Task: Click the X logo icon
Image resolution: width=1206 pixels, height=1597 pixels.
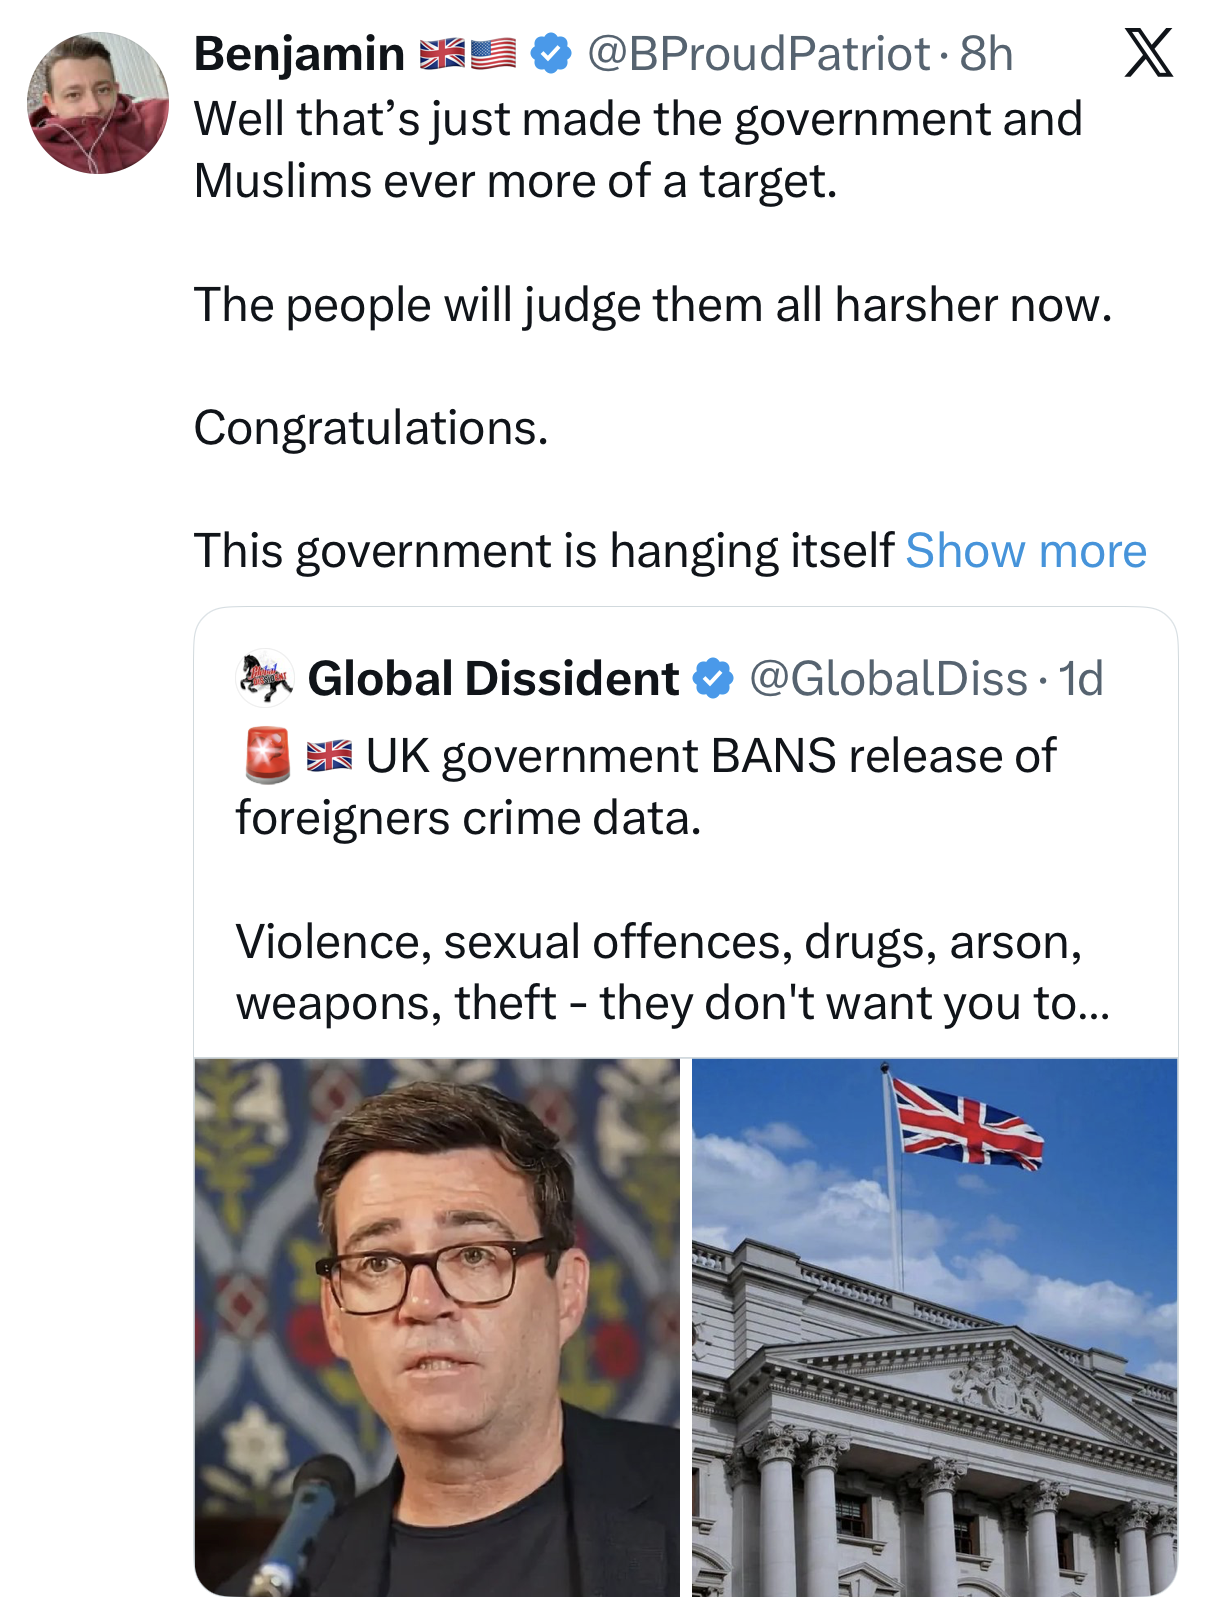Action: pyautogui.click(x=1148, y=53)
